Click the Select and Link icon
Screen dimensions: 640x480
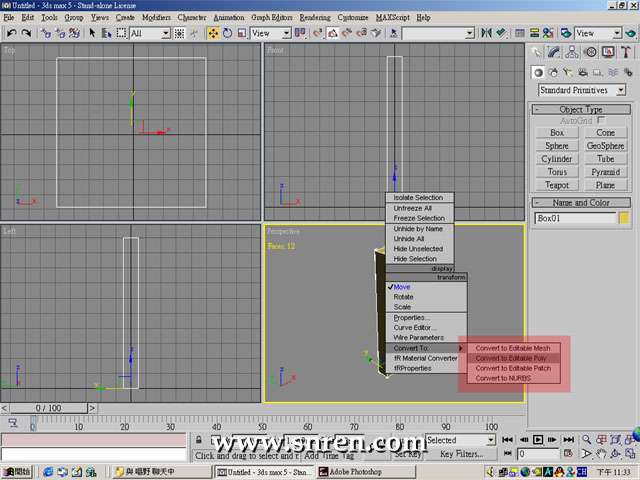[x=46, y=33]
